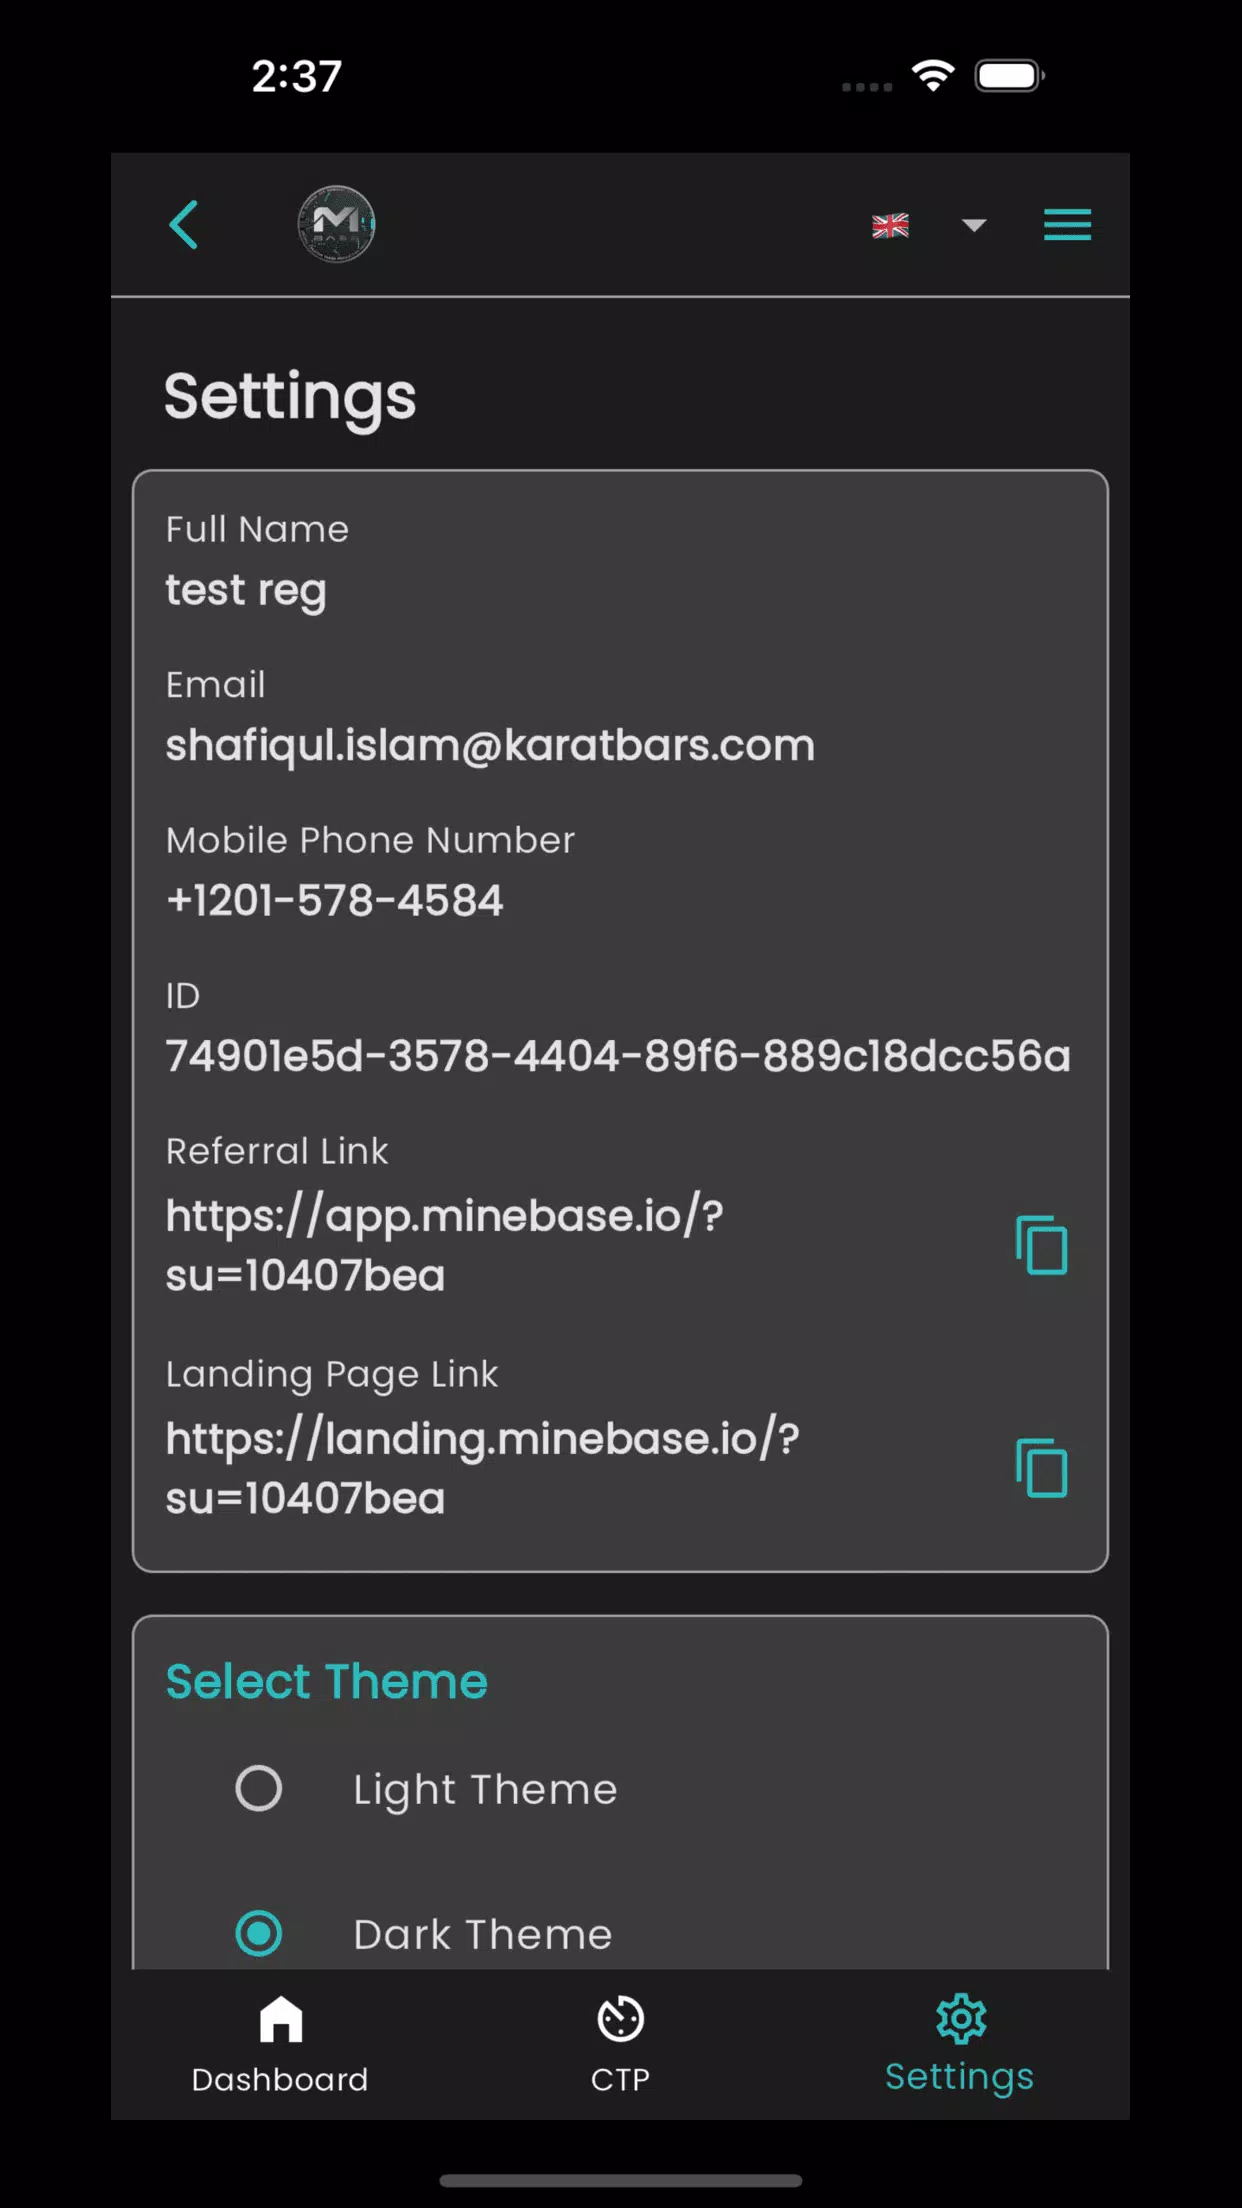Image resolution: width=1242 pixels, height=2208 pixels.
Task: Tap the CTP timer icon
Action: (620, 2019)
